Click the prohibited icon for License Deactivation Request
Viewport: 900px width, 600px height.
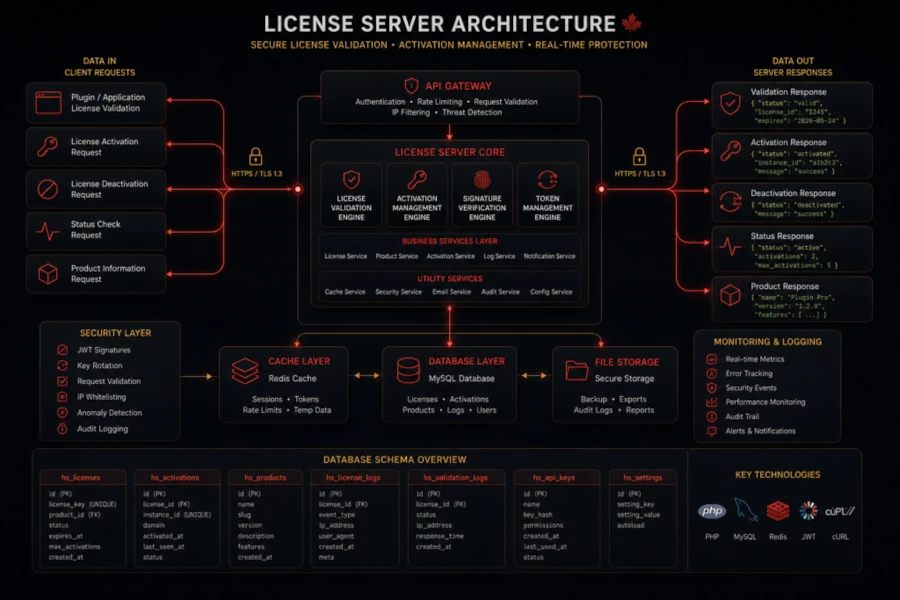48,189
